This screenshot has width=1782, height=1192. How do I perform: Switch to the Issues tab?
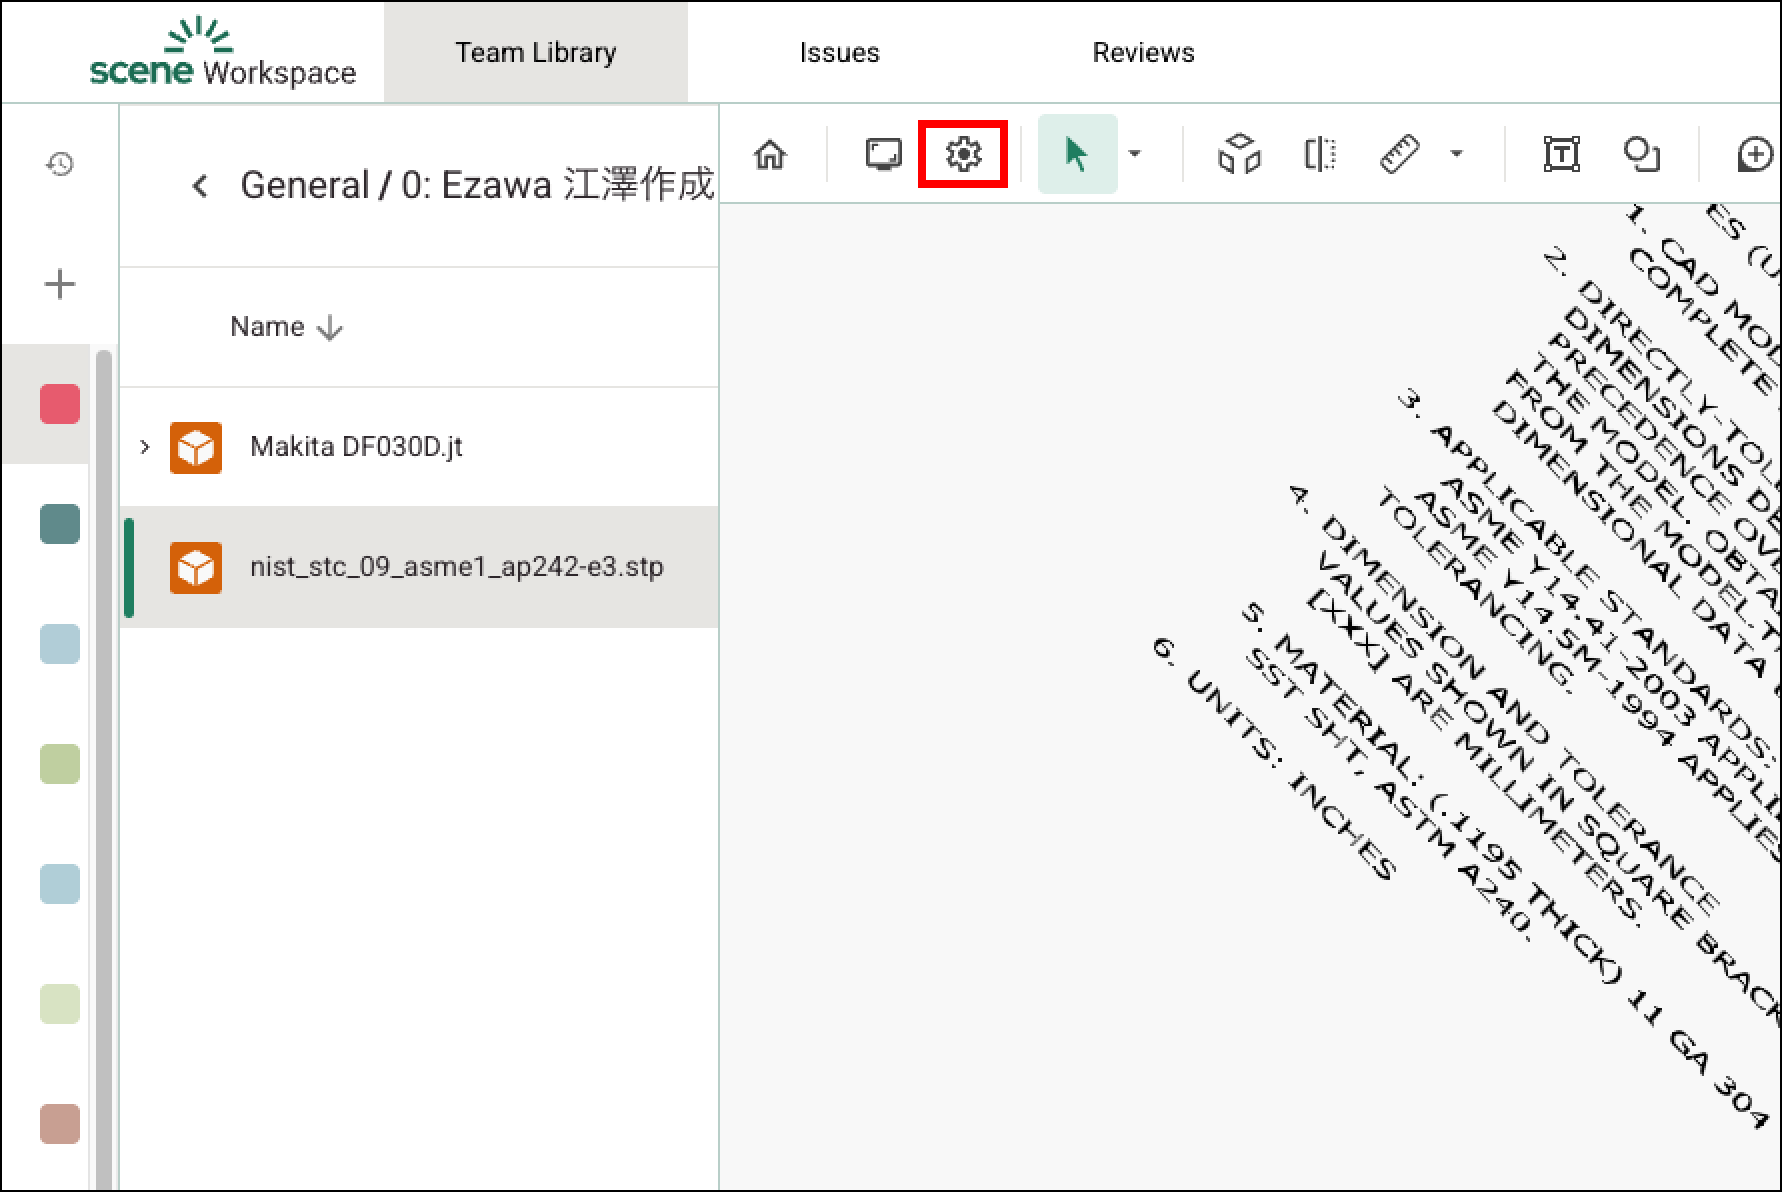839,53
